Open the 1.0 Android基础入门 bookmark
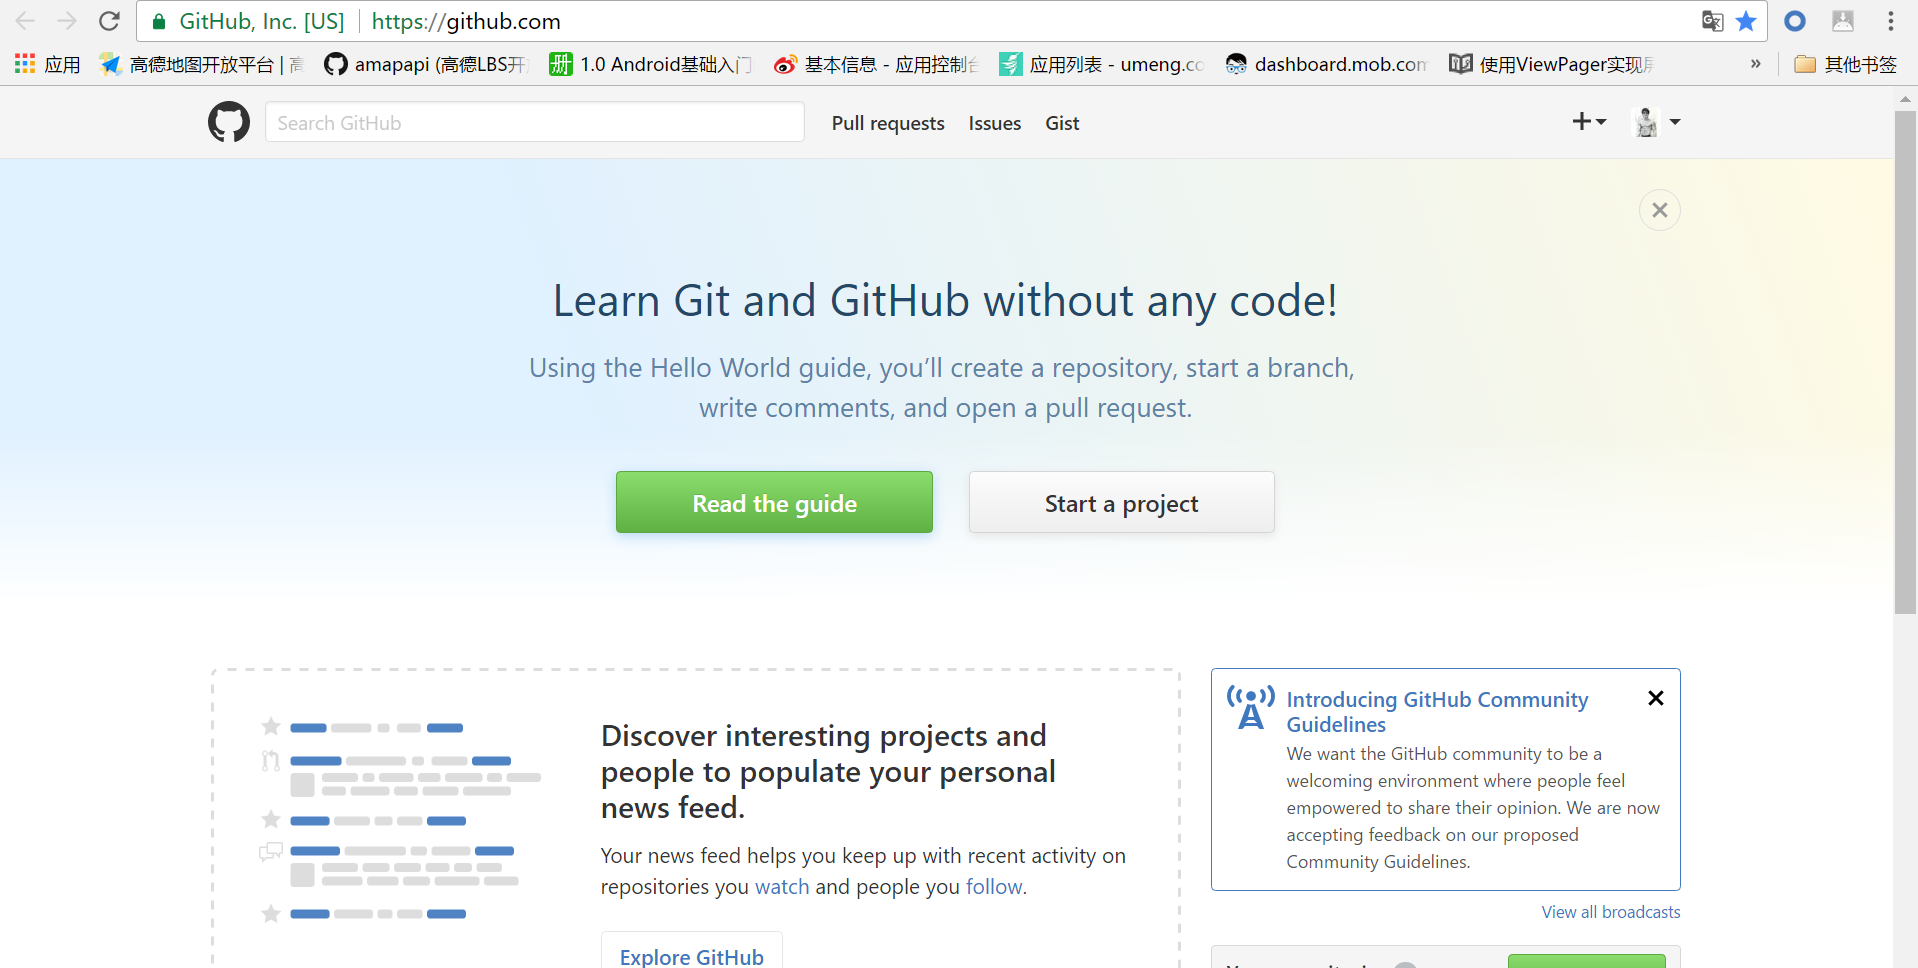The image size is (1918, 968). pos(650,64)
